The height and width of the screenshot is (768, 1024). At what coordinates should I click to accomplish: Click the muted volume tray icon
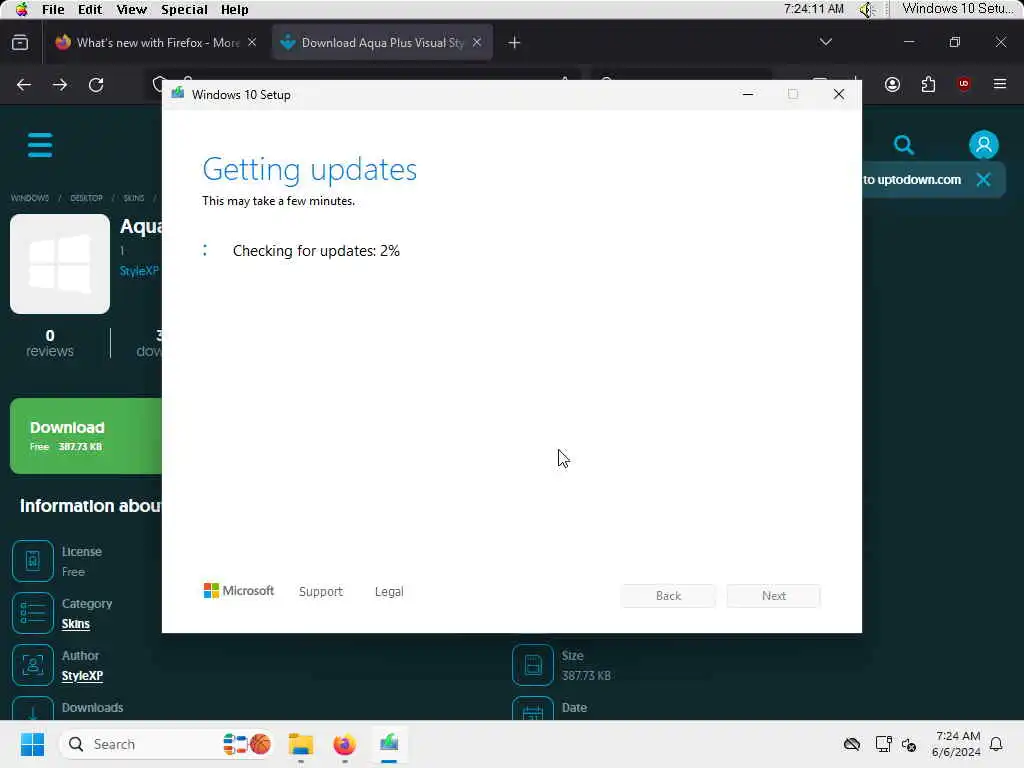coord(908,744)
